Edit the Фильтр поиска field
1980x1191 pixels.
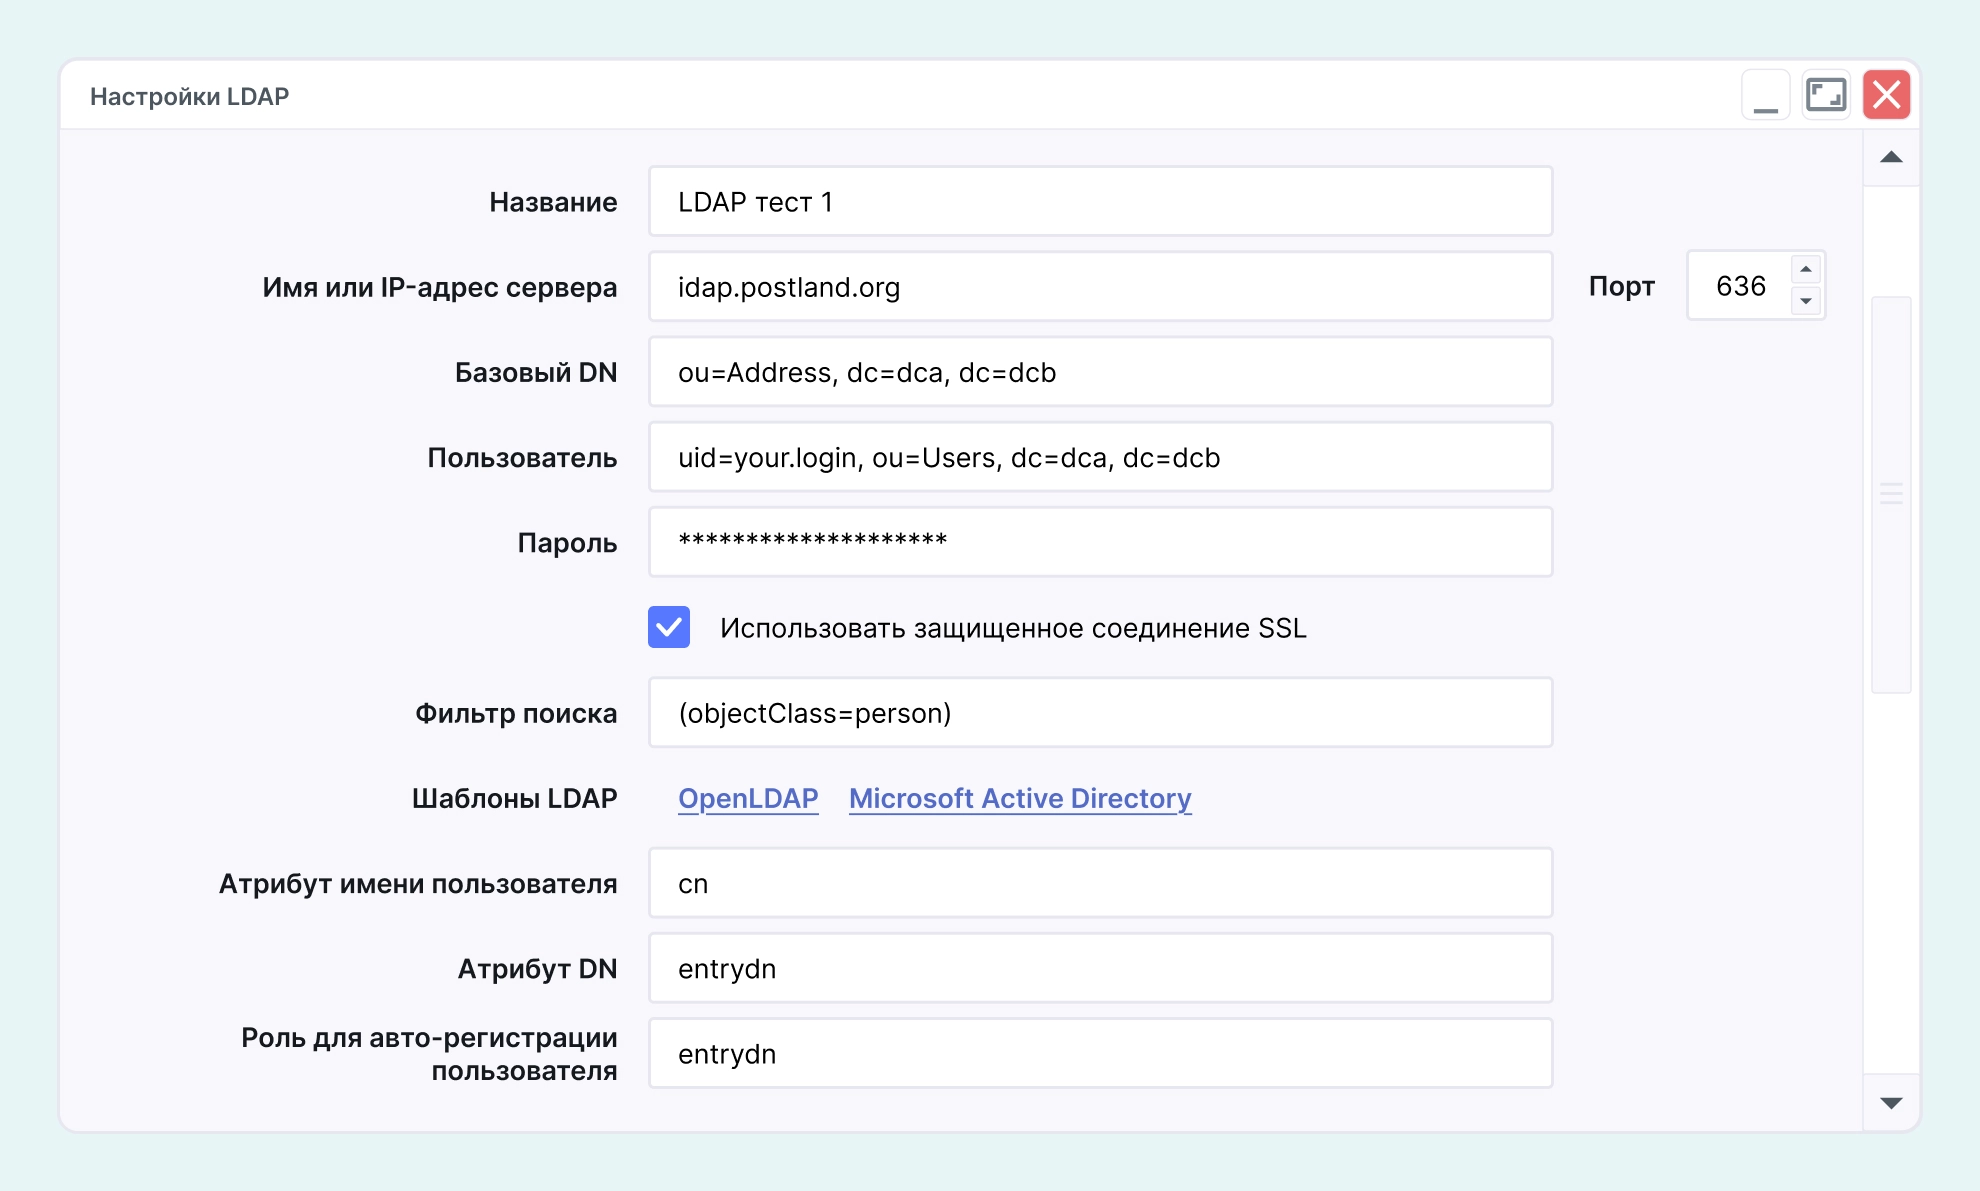click(x=1100, y=713)
